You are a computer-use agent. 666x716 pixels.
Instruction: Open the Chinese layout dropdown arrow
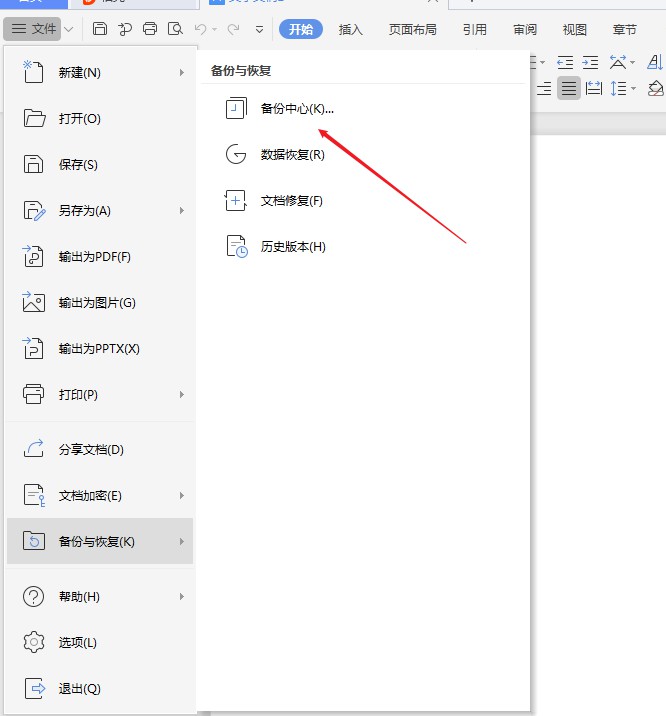pos(632,63)
